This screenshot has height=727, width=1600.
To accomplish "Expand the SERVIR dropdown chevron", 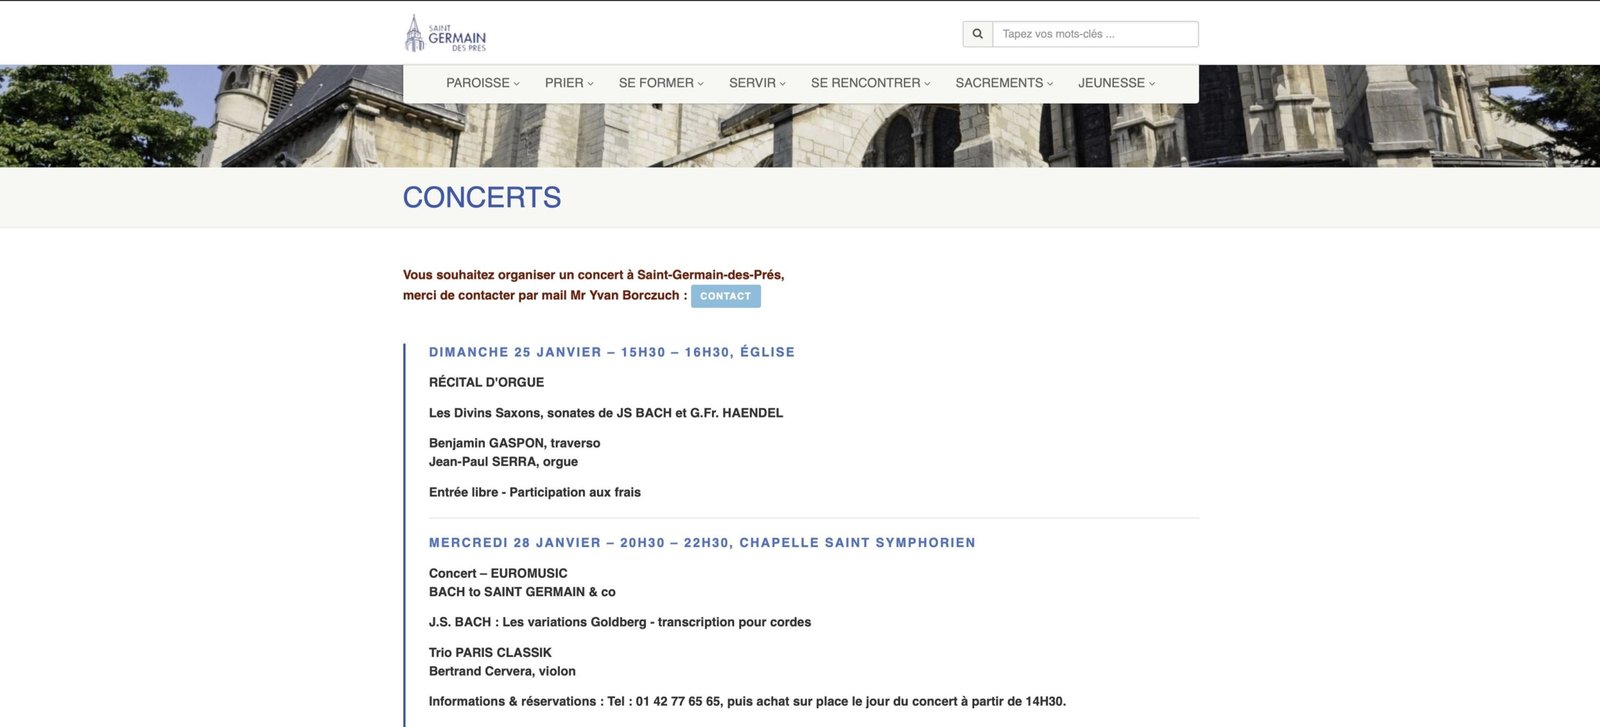I will [x=783, y=84].
